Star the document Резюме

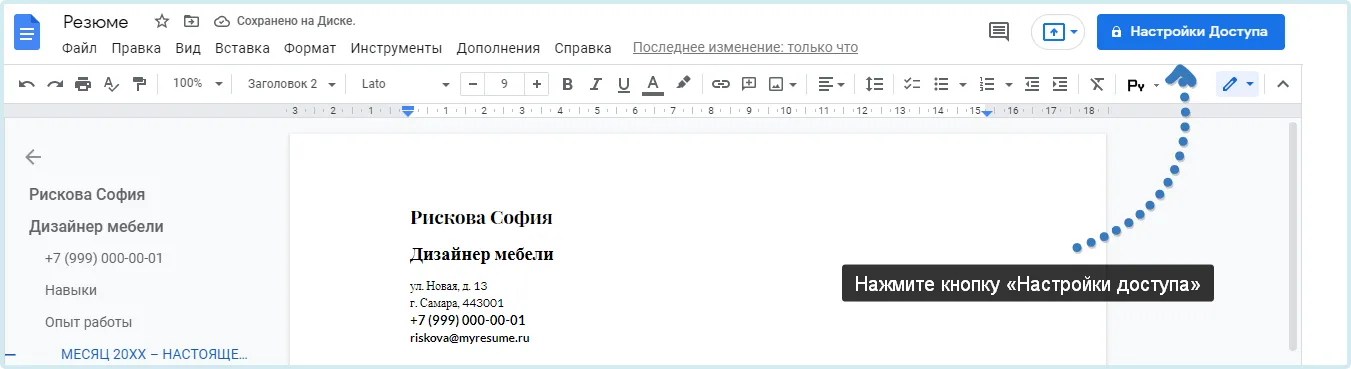tap(162, 21)
